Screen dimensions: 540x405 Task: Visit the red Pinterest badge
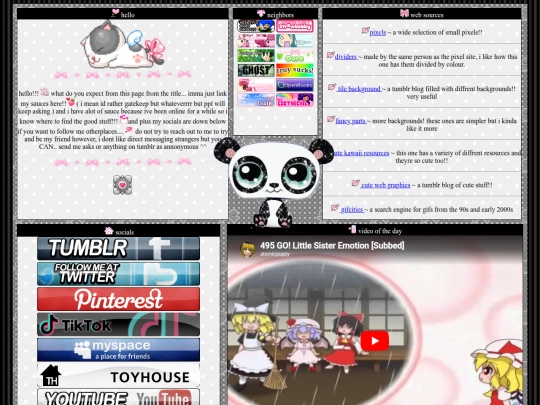[x=118, y=299]
